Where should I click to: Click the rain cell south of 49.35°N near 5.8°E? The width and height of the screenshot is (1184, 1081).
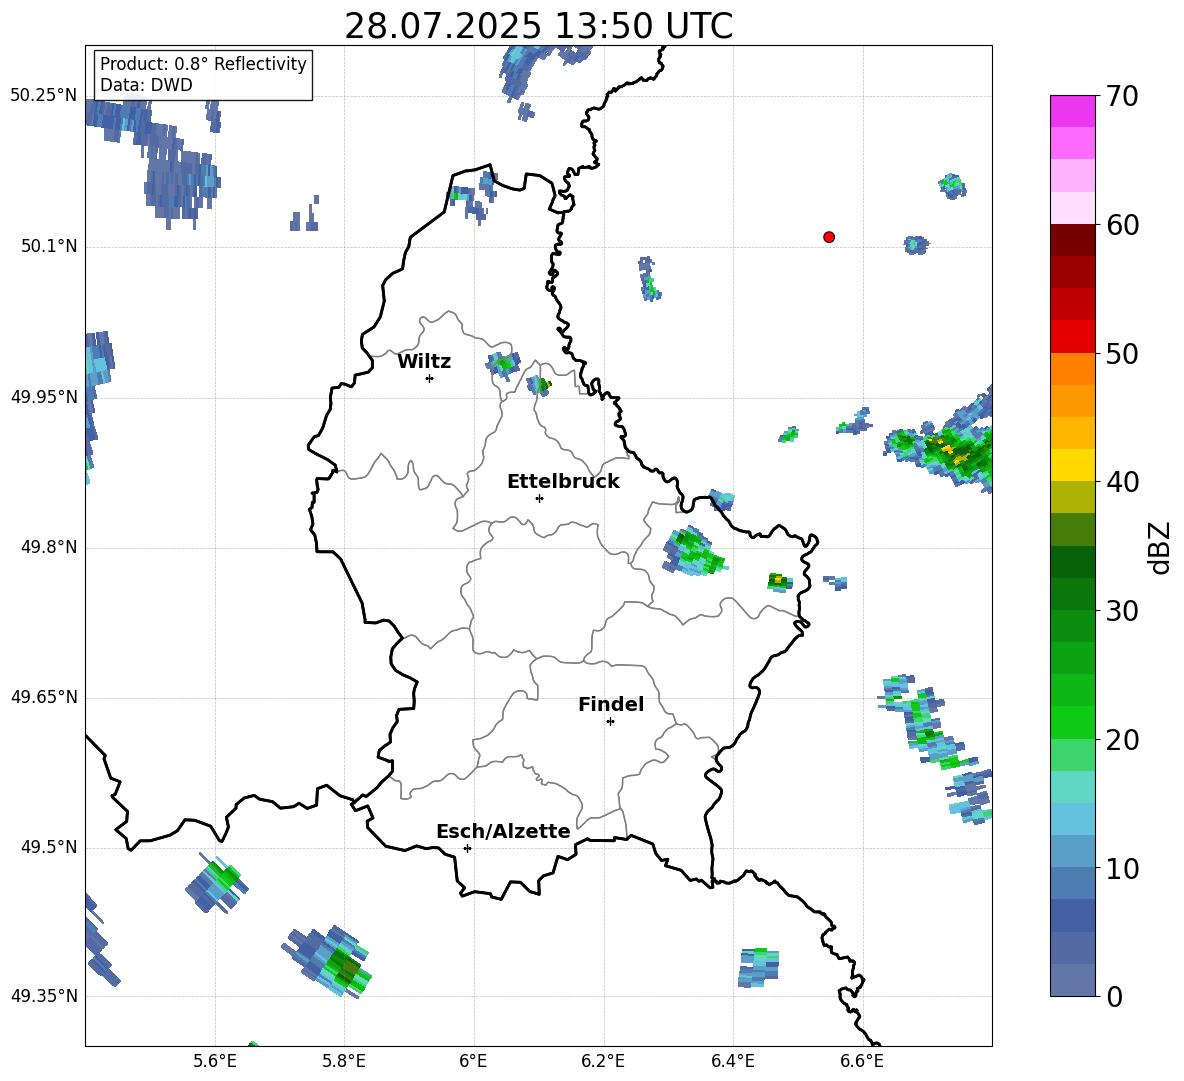pyautogui.click(x=328, y=961)
